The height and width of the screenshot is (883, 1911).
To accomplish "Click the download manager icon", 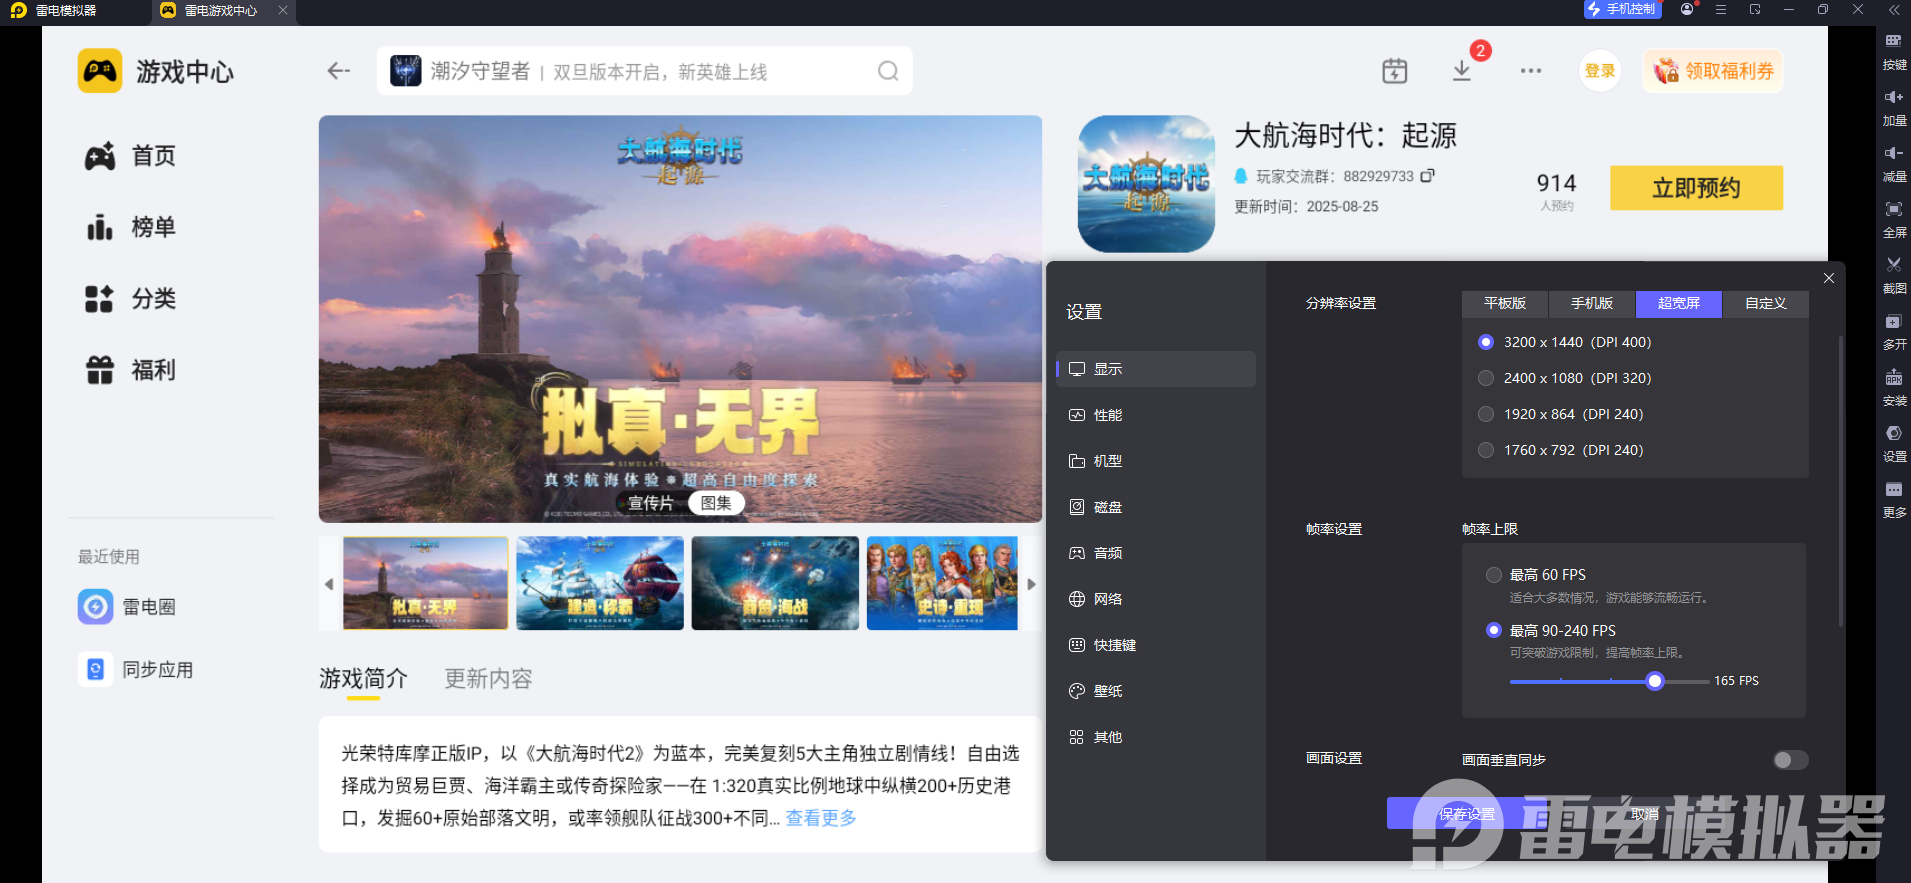I will pos(1461,71).
